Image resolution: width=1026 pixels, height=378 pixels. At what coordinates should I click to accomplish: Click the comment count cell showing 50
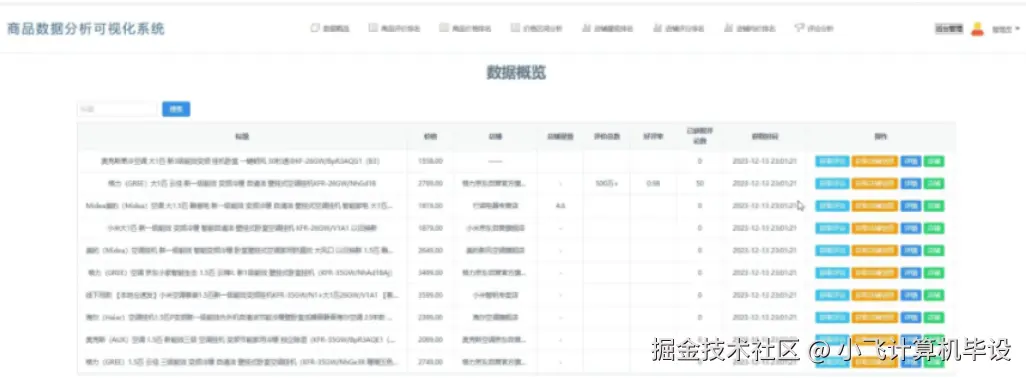coord(699,183)
